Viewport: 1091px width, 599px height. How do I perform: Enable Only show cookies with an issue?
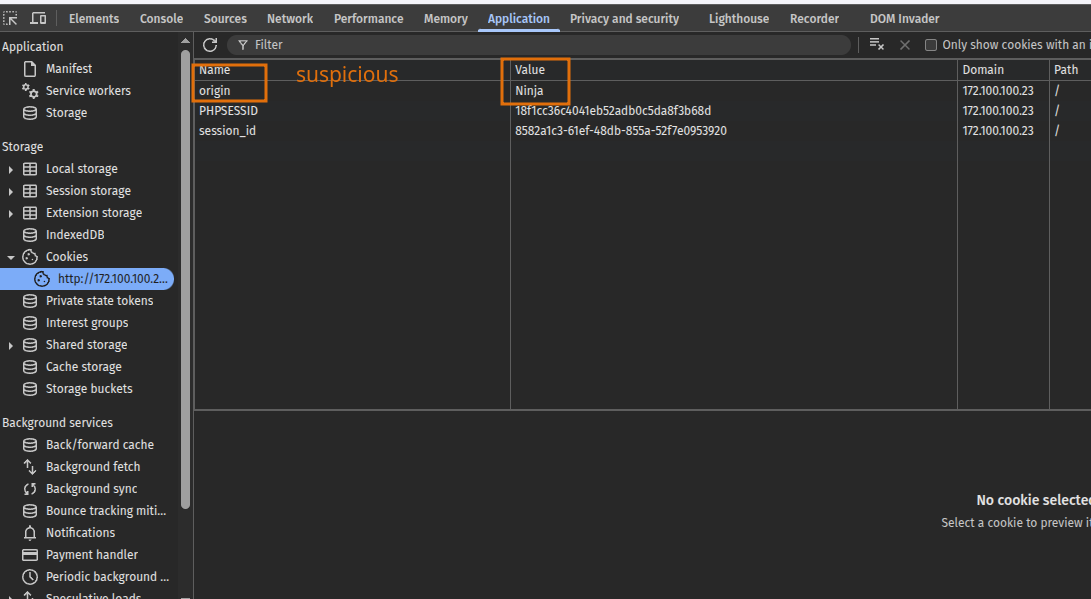(x=931, y=45)
